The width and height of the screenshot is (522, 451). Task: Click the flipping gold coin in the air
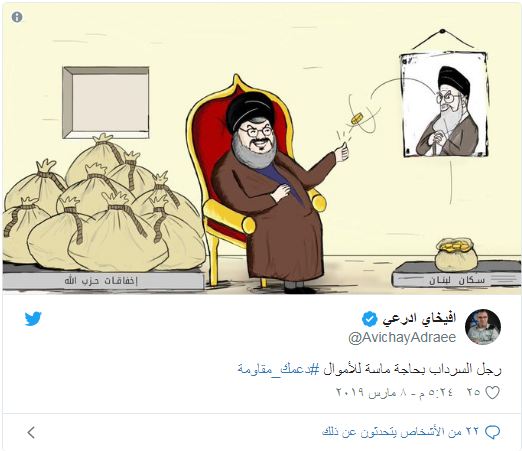[356, 118]
